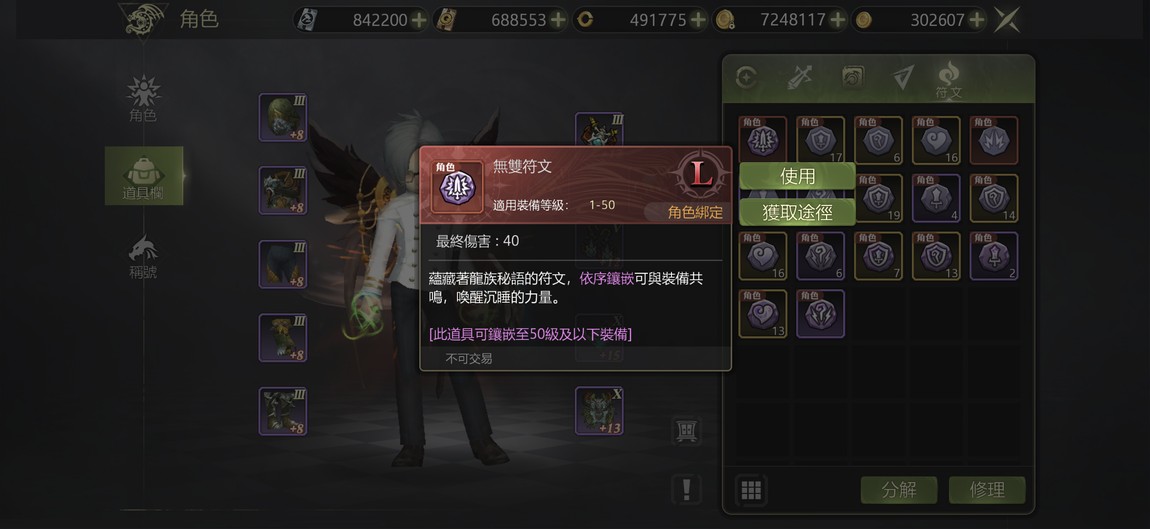
Task: Open the first circular inventory category tab
Action: [747, 77]
